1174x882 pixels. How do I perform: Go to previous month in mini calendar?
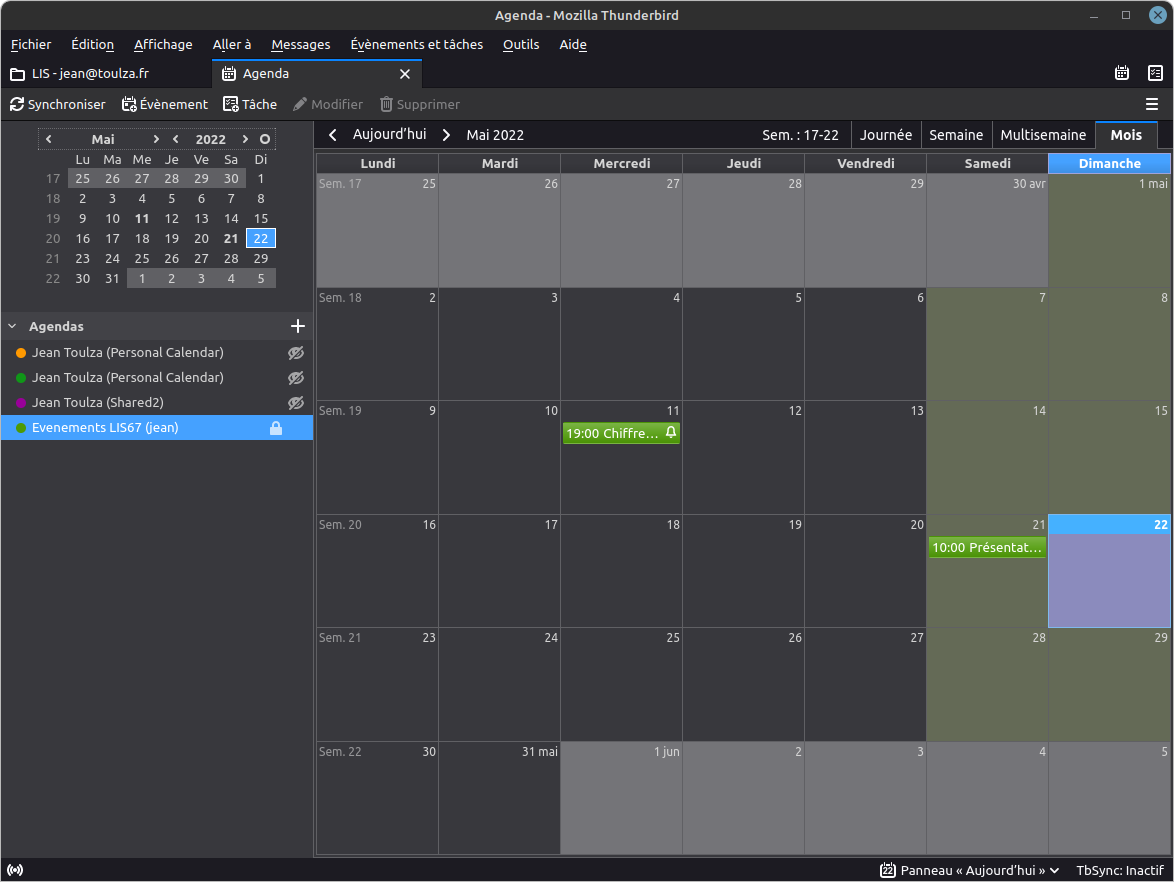coord(49,139)
